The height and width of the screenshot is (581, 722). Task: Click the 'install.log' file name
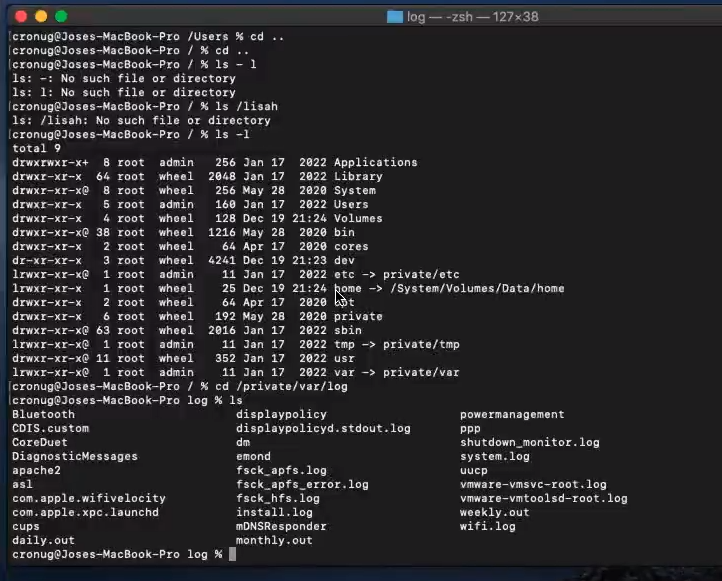[274, 512]
